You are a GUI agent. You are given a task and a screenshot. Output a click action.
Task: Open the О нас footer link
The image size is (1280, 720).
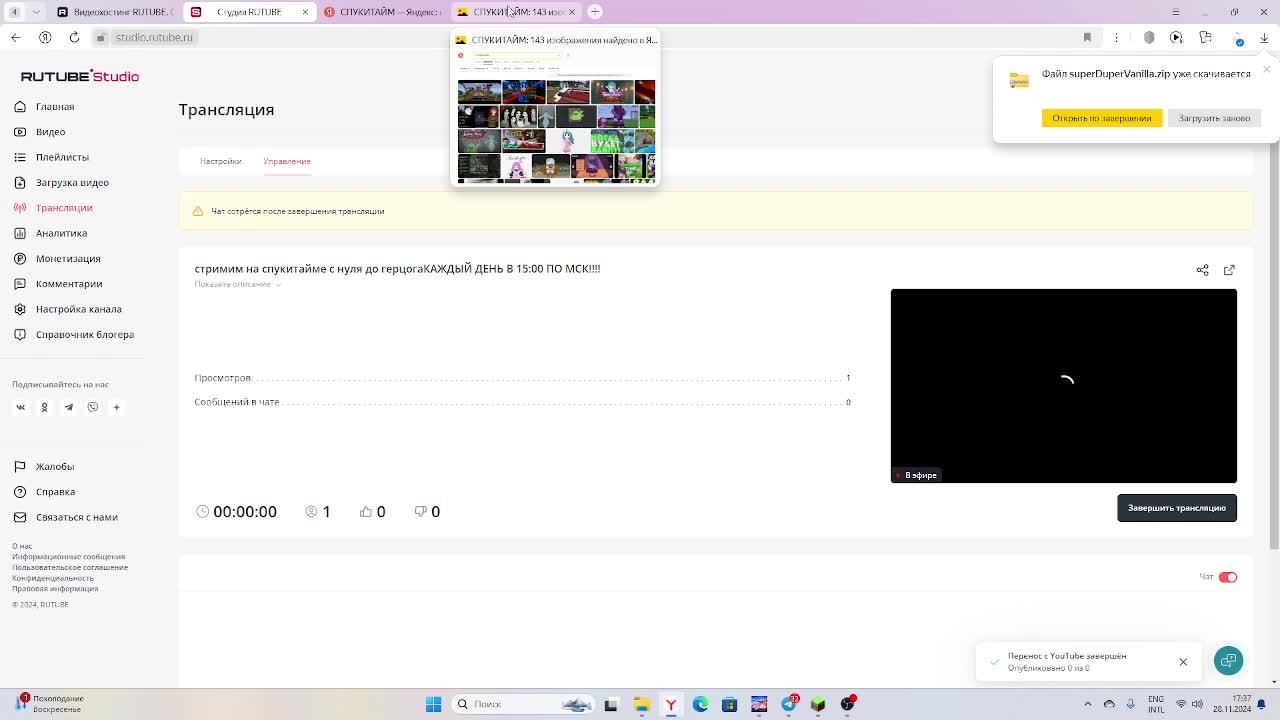(x=22, y=546)
